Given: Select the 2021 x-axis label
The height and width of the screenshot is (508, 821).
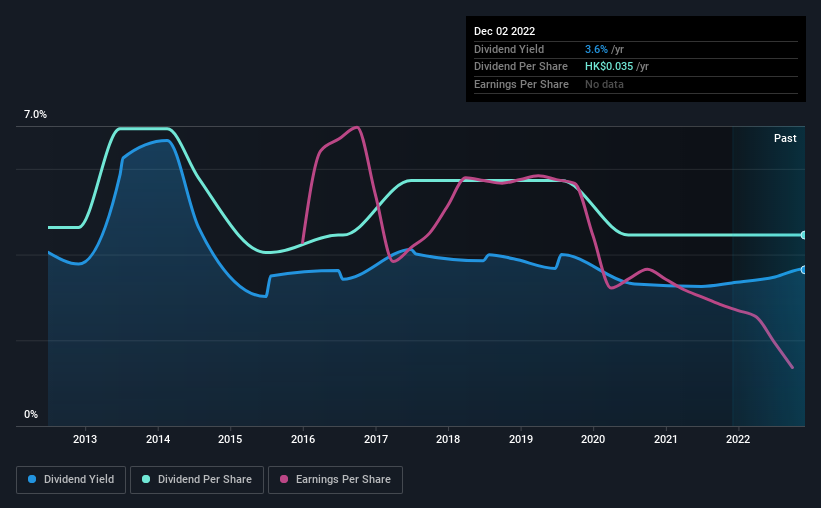Looking at the screenshot, I should (665, 439).
